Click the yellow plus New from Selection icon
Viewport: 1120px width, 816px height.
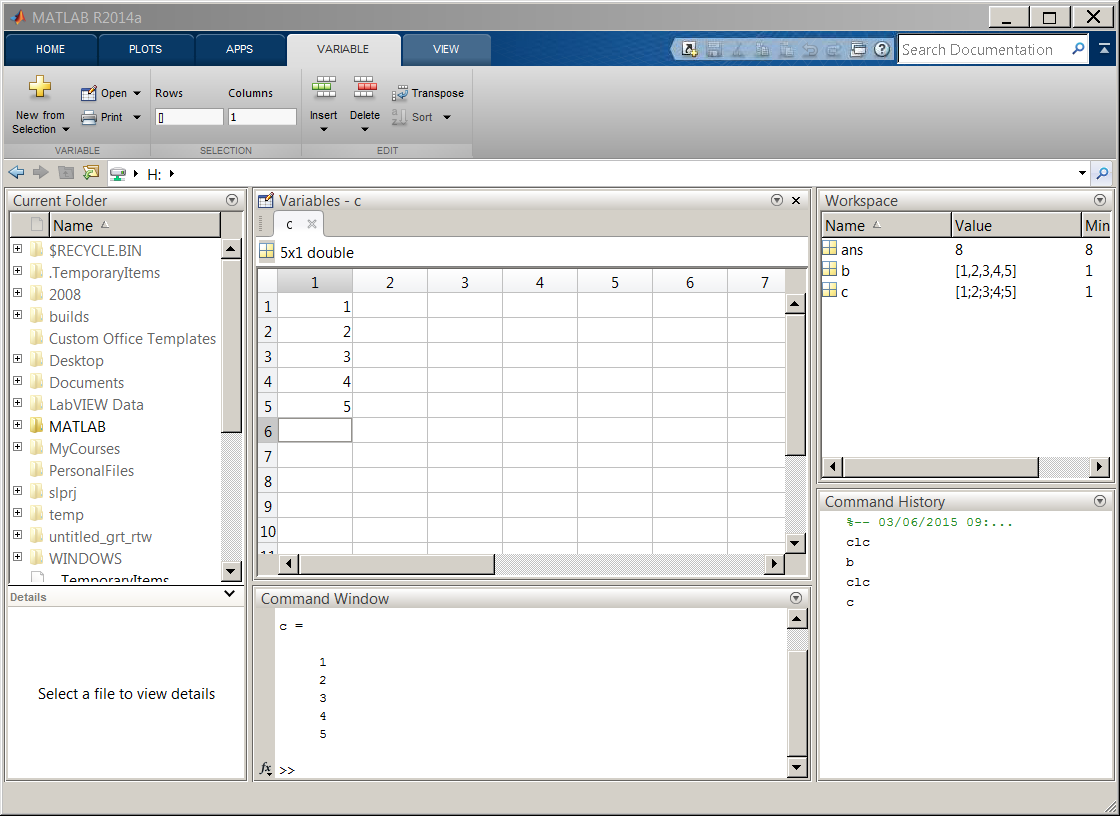click(40, 87)
